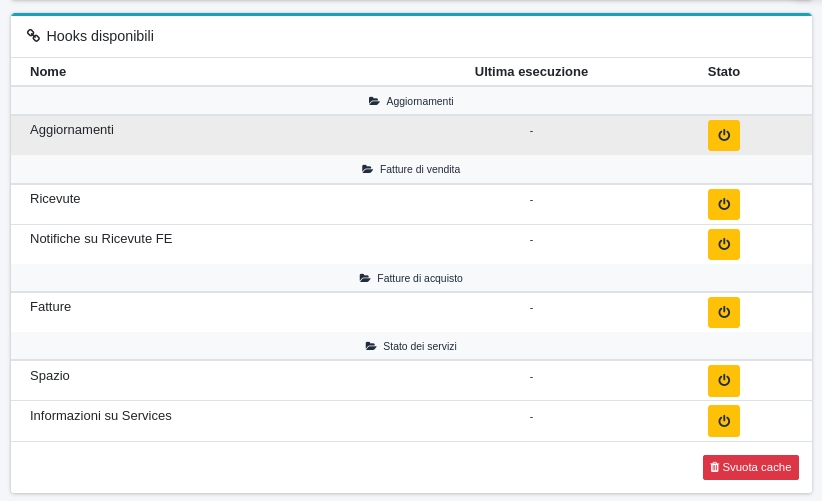Screen dimensions: 822x501
Task: Click folder icon next to Stato dei servizi
Action: pyautogui.click(x=371, y=346)
